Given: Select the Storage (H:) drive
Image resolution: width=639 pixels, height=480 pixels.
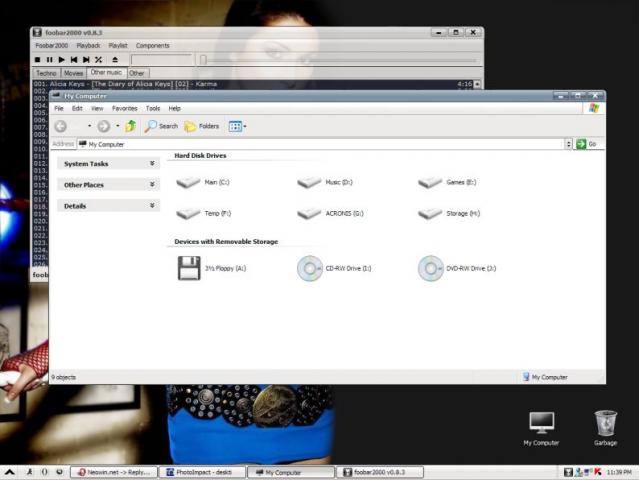Looking at the screenshot, I should pyautogui.click(x=449, y=214).
